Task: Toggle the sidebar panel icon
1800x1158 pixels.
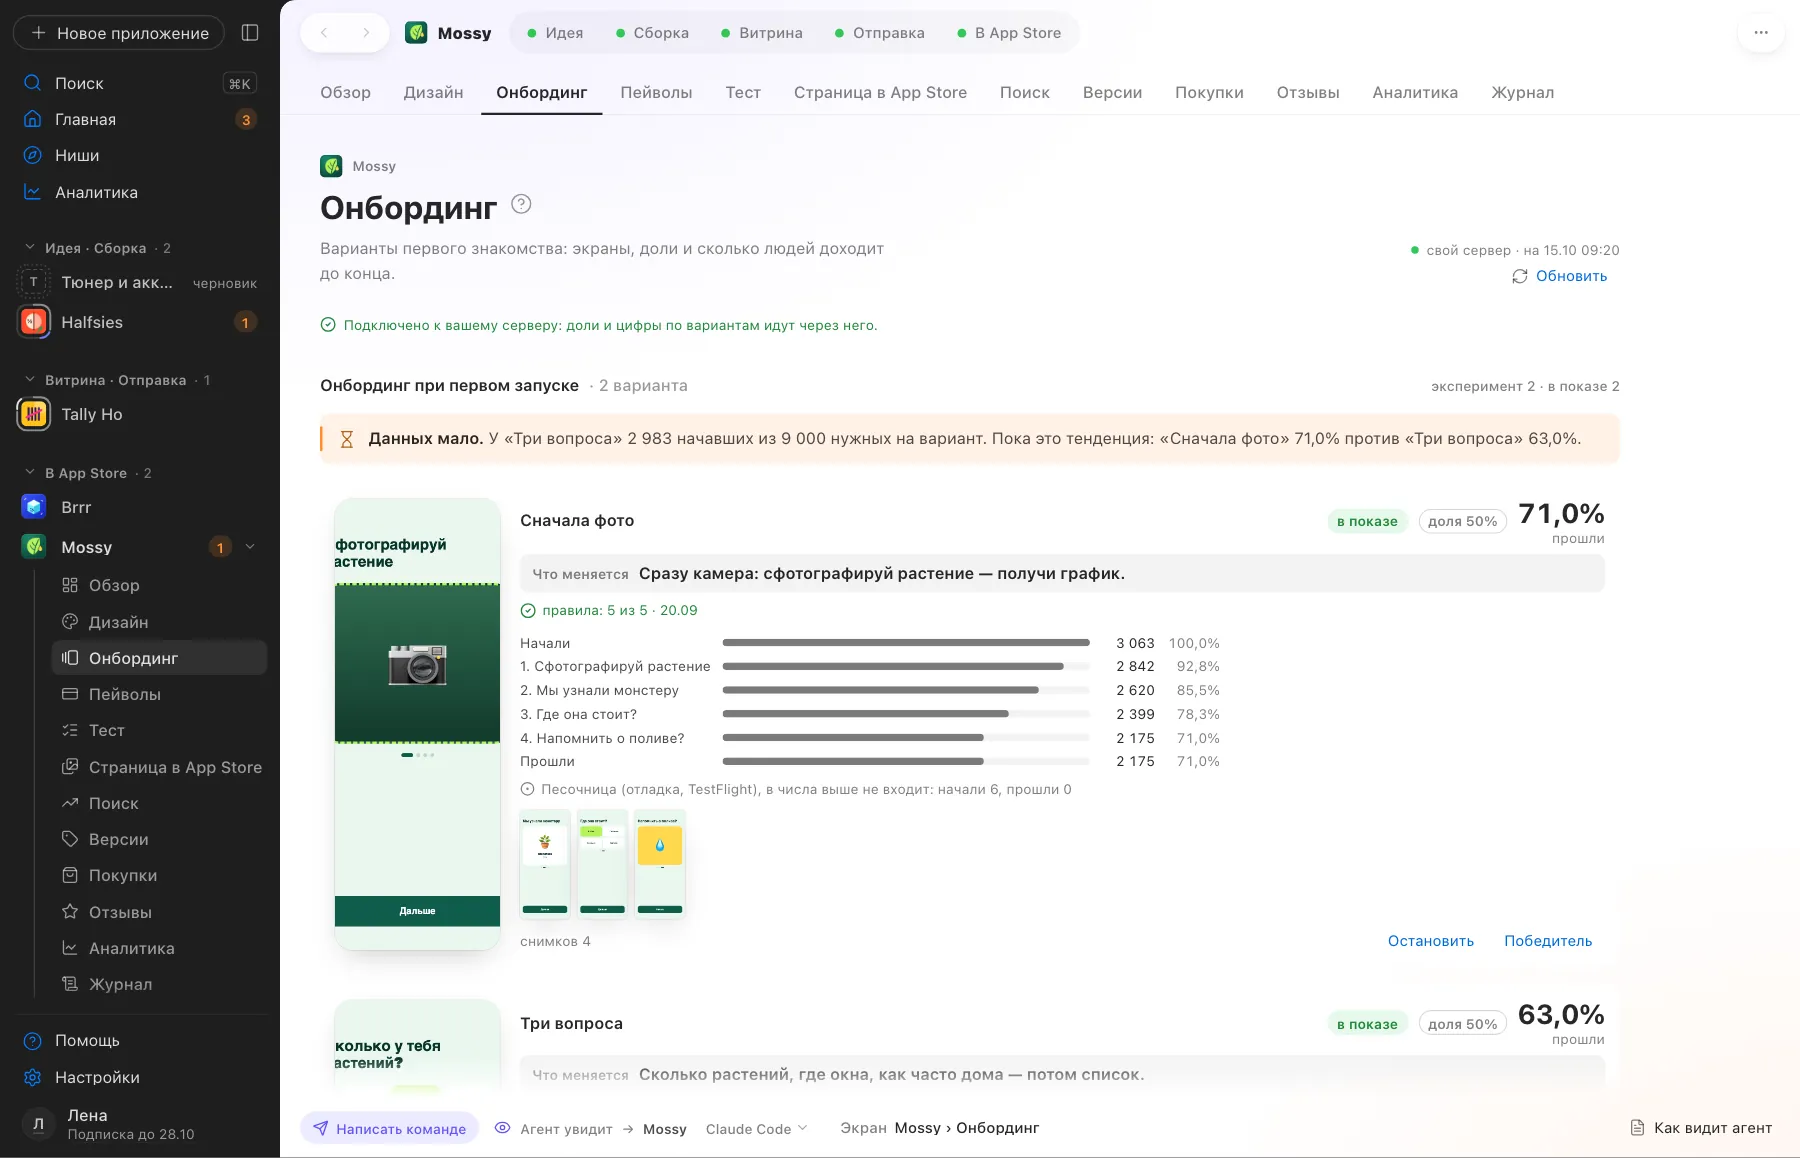Action: 250,33
